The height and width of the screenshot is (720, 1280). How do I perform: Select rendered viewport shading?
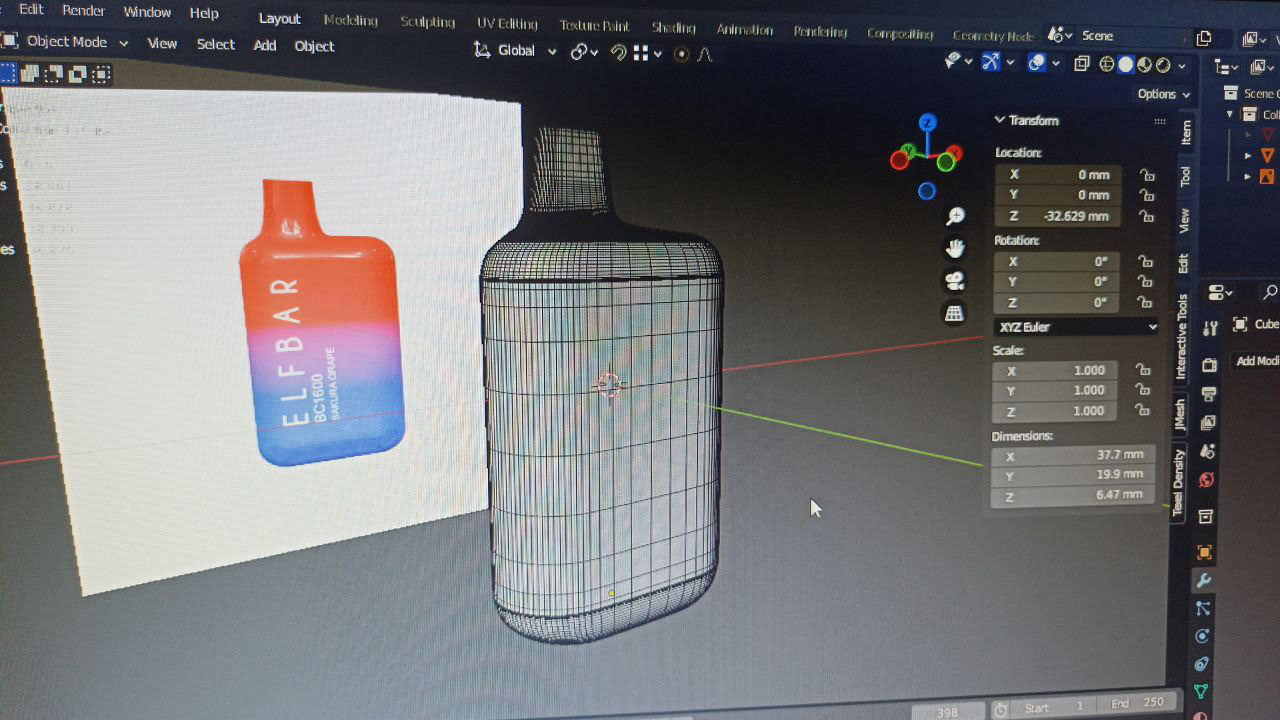click(1163, 65)
